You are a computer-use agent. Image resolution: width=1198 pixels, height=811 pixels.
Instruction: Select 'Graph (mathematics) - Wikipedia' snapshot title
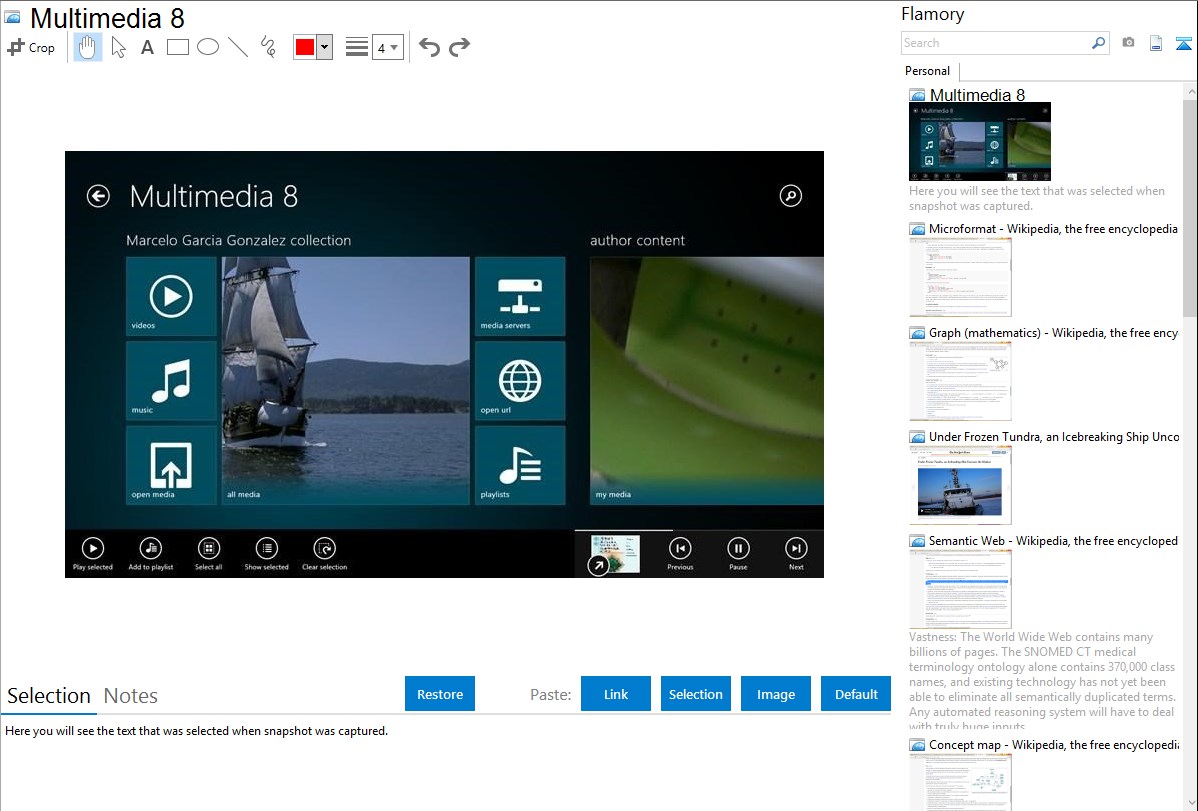(1053, 333)
